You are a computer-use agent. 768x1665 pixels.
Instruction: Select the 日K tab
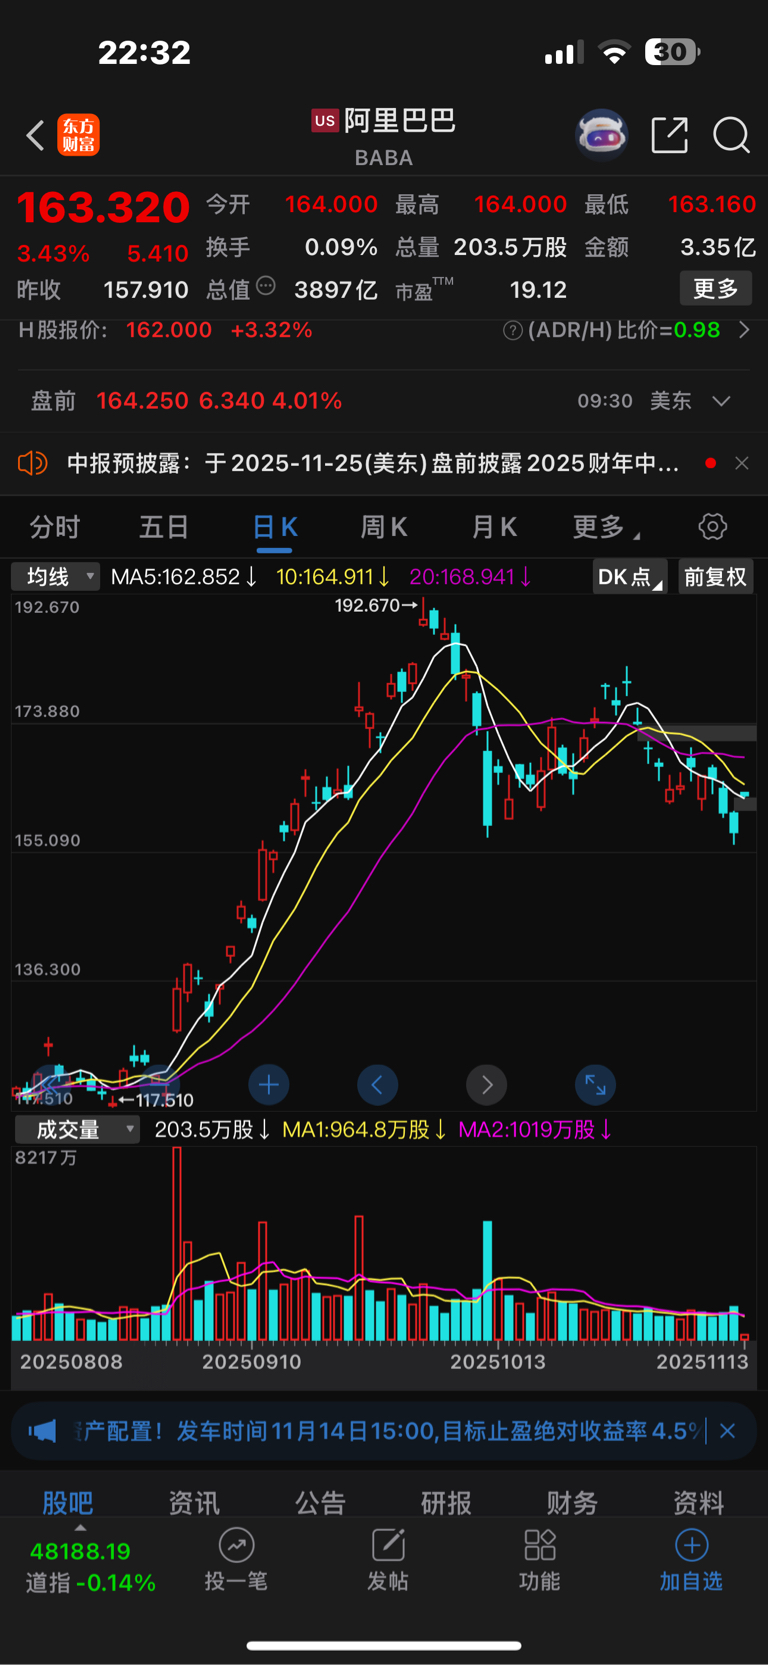point(274,527)
